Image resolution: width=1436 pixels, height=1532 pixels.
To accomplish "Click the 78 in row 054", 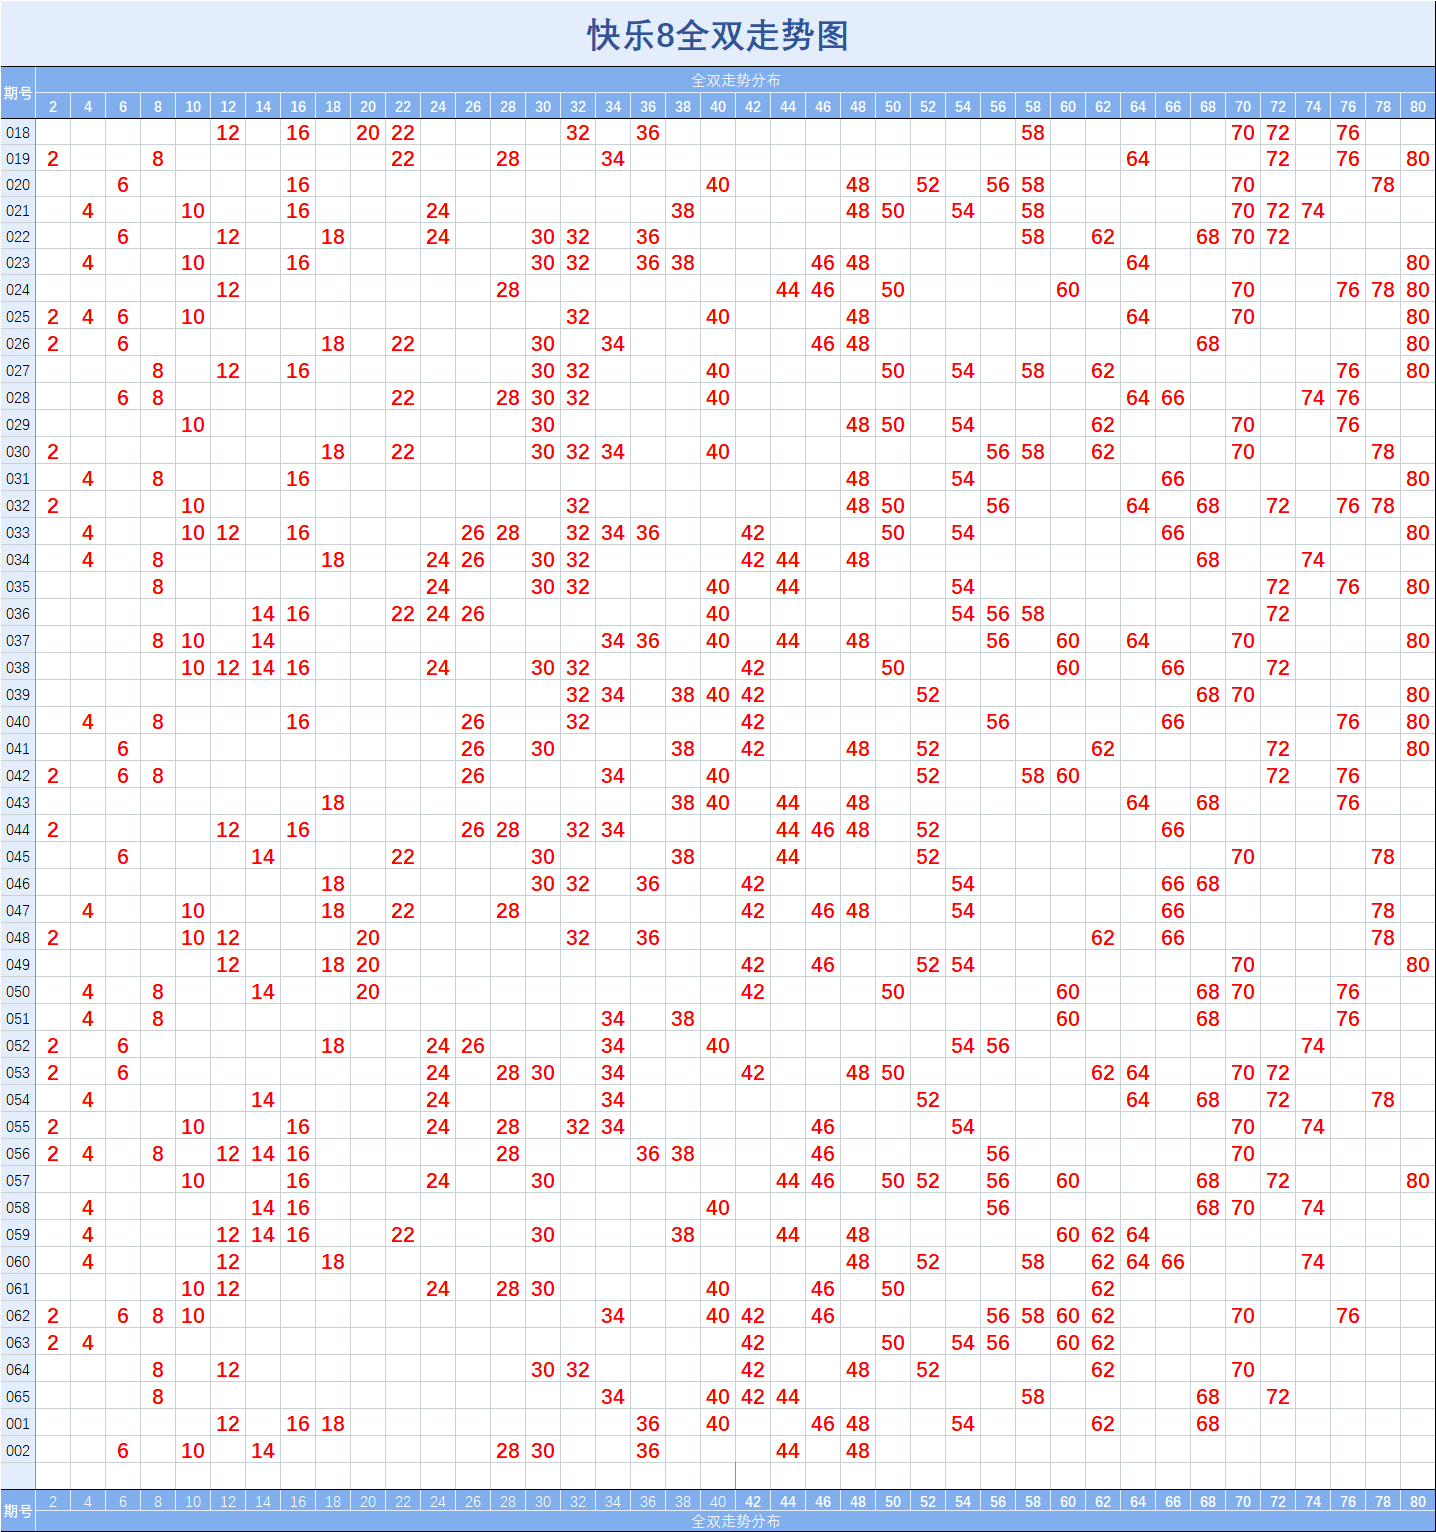I will [1383, 1099].
